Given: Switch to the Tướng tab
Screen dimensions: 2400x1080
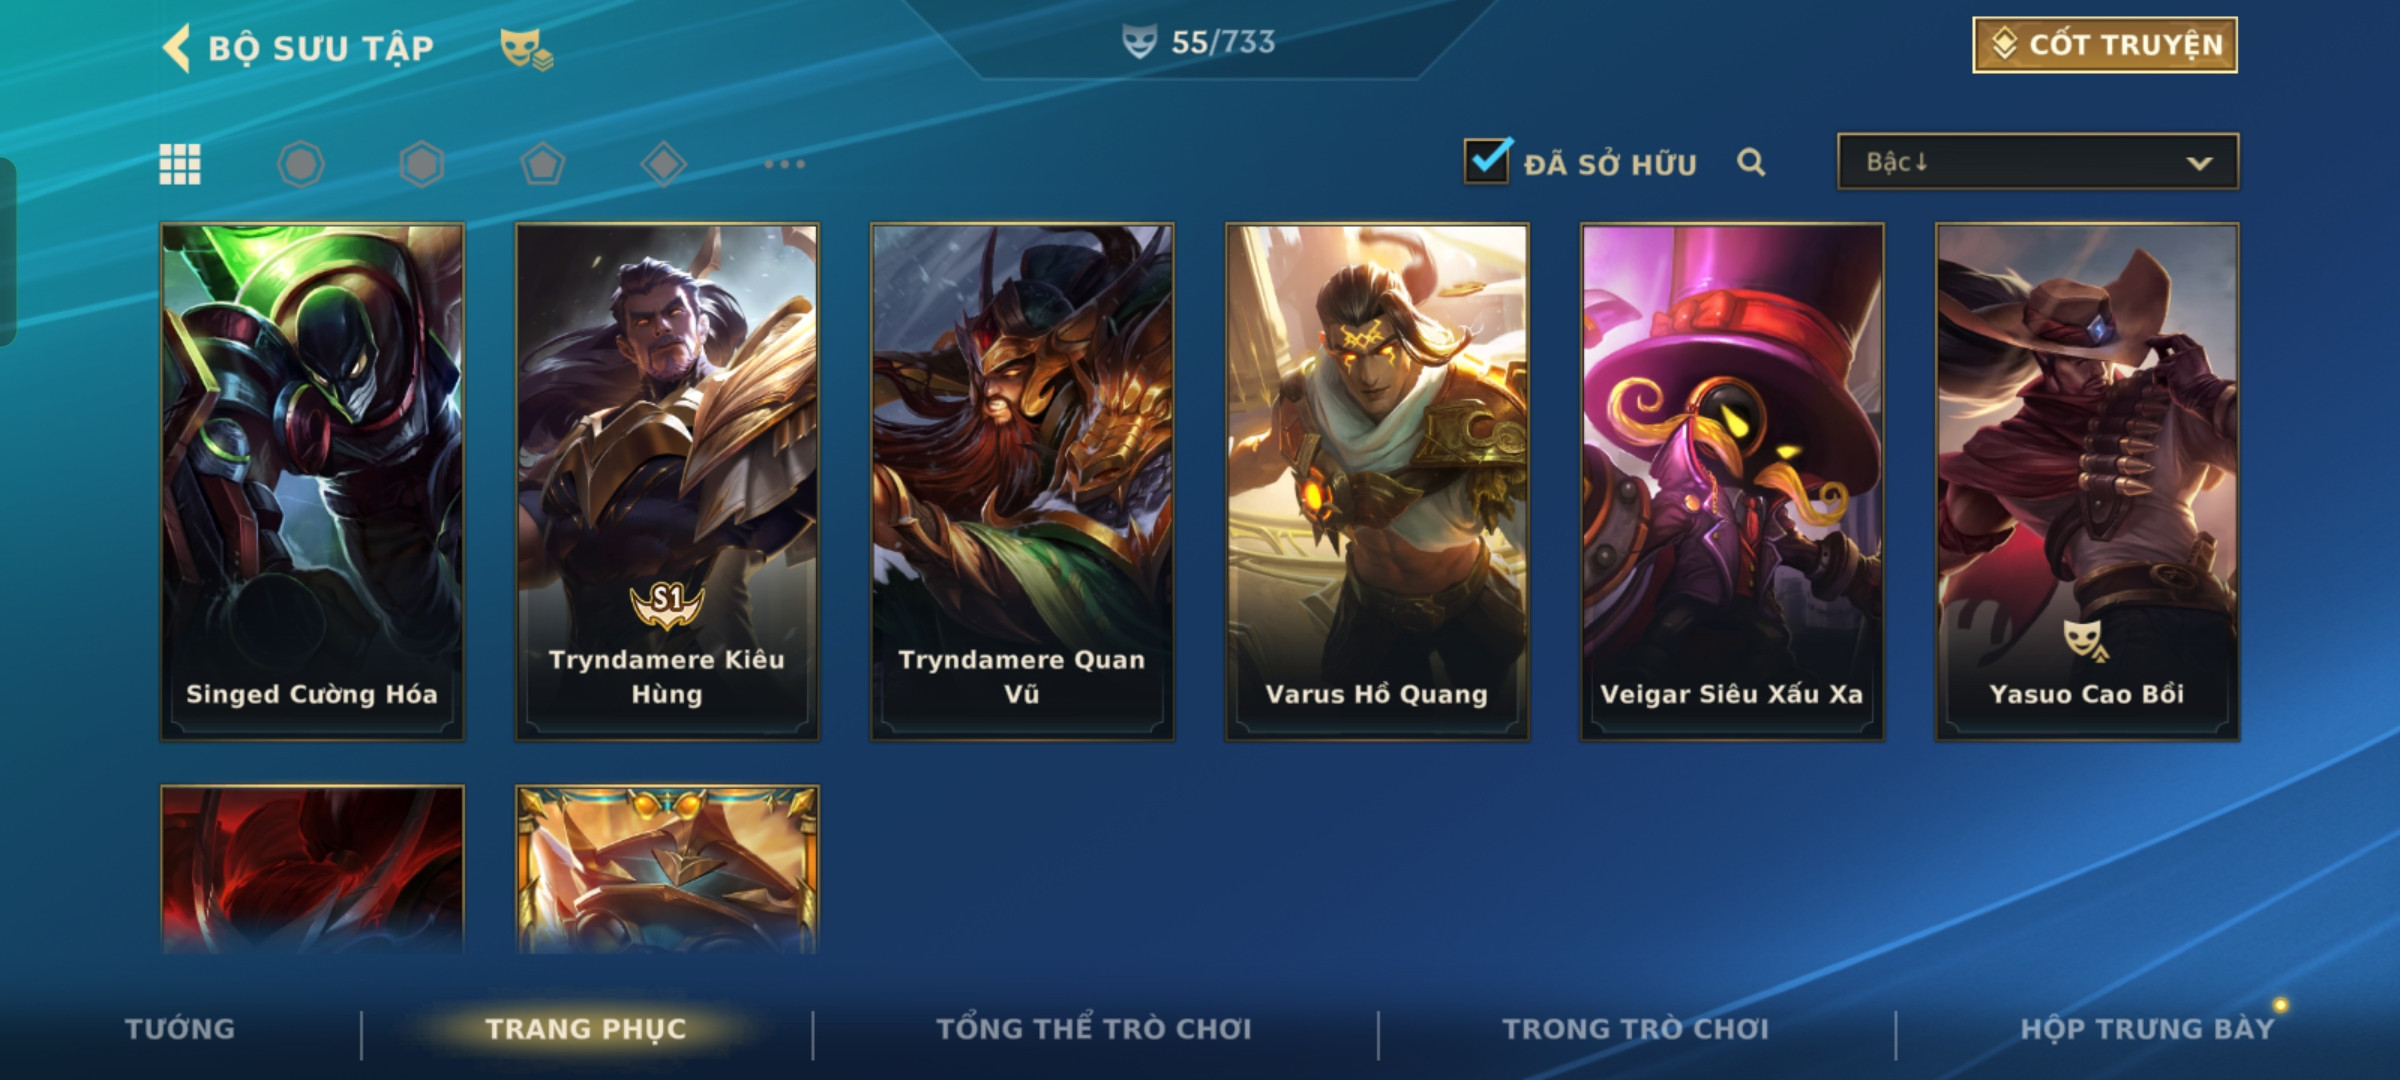Looking at the screenshot, I should tap(180, 1029).
